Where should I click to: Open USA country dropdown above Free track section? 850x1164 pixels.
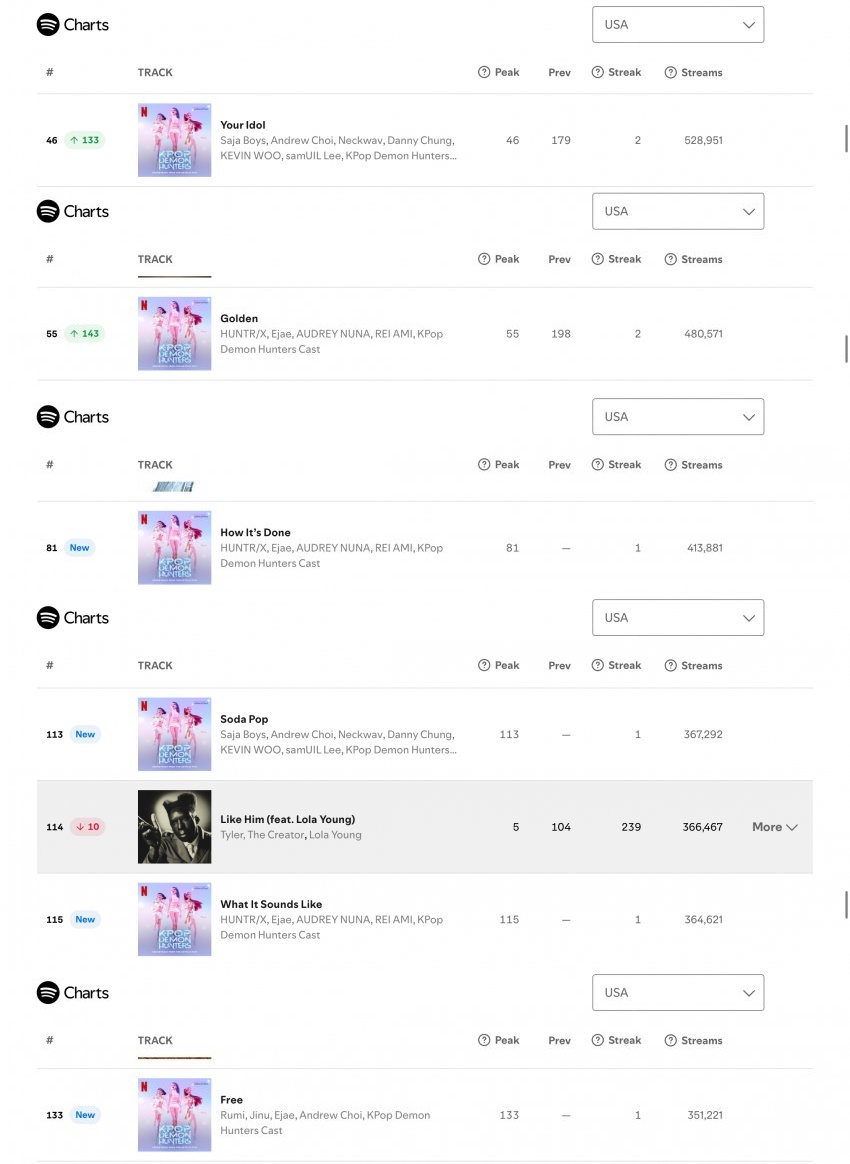(x=678, y=993)
